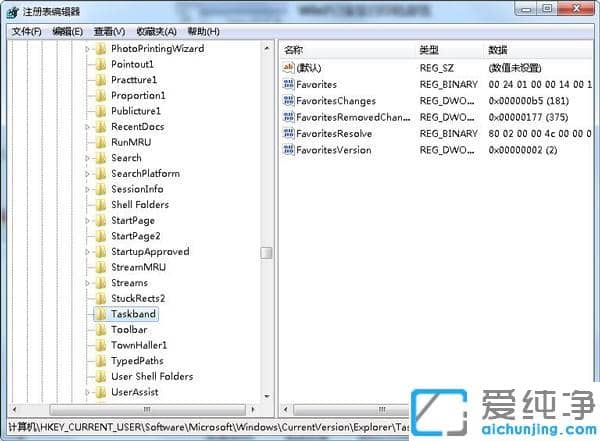Viewport: 600px width, 441px height.
Task: Expand the RecentDocs key
Action: tap(87, 127)
